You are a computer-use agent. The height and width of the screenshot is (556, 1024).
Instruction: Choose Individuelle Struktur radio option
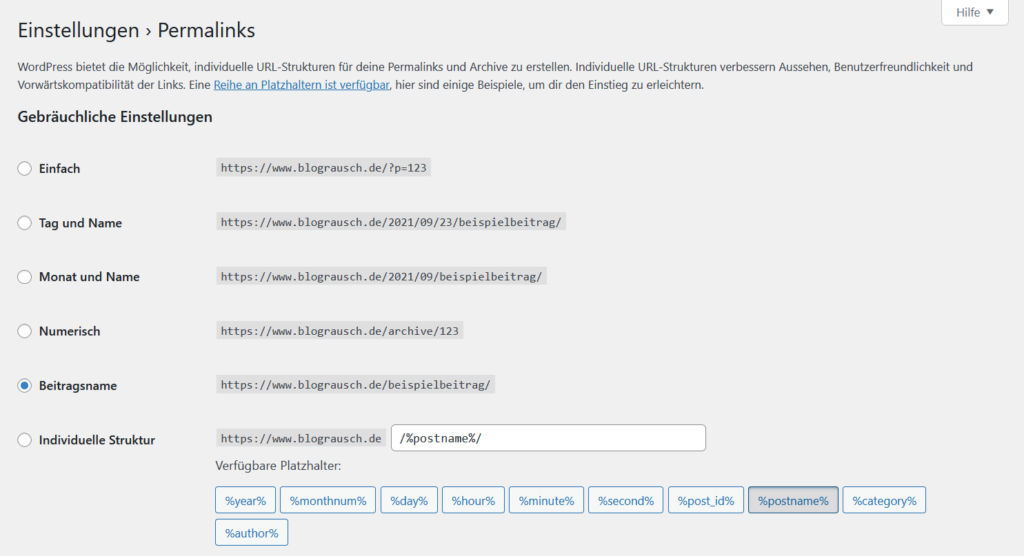[24, 440]
